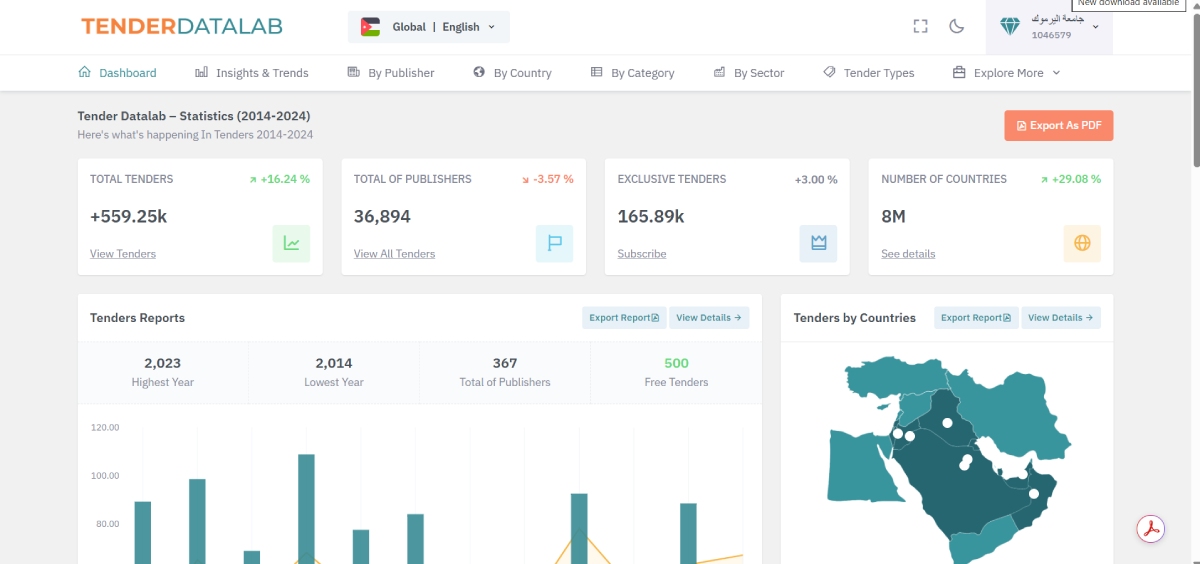Viewport: 1200px width, 564px height.
Task: Toggle dark mode moon icon
Action: click(x=956, y=27)
